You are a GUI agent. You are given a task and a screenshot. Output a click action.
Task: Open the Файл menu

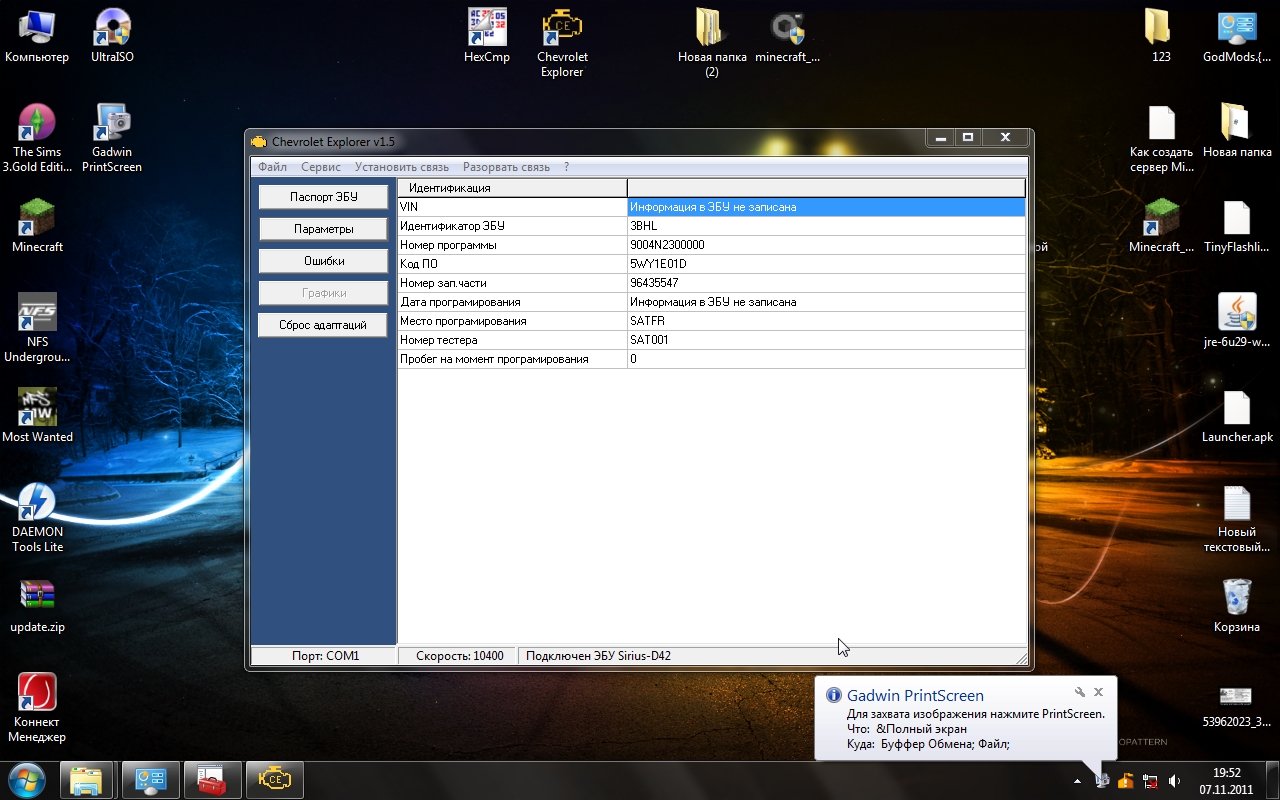tap(272, 167)
